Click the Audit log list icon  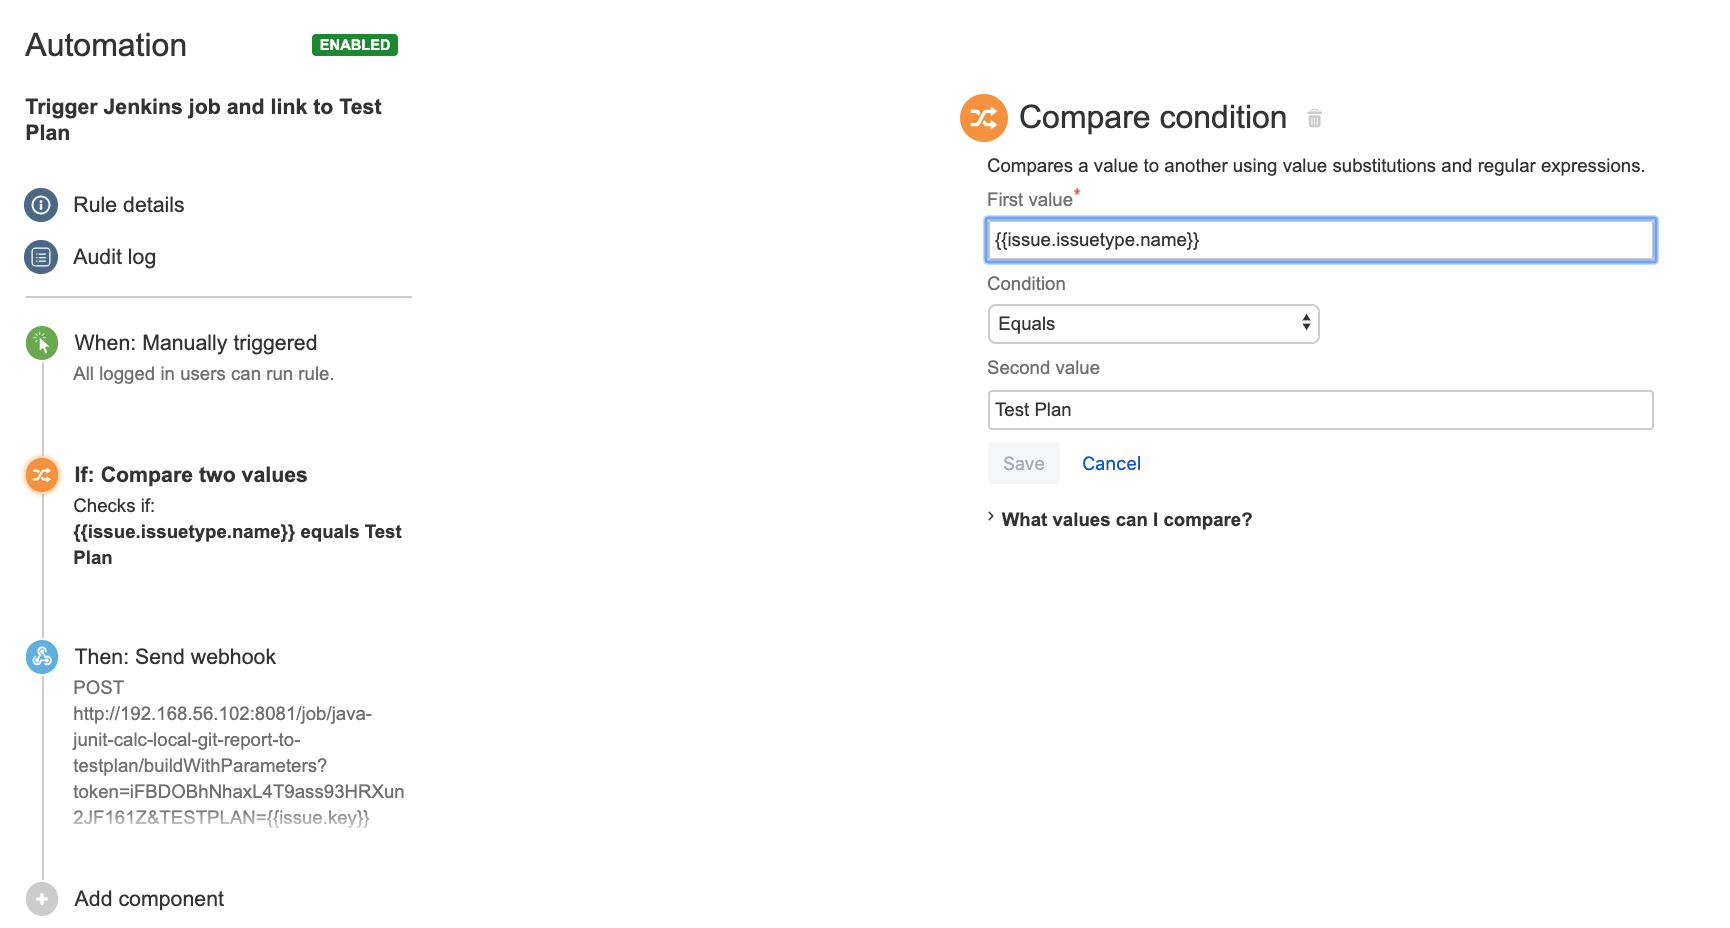click(x=41, y=257)
